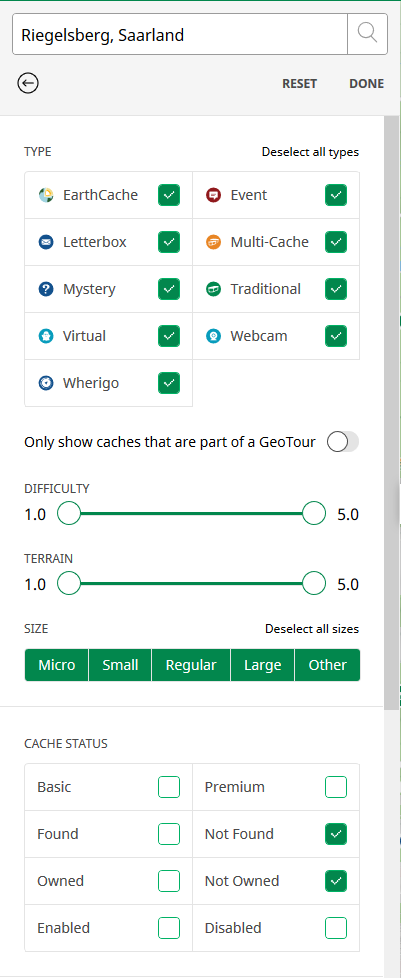Click the RESET button

(x=299, y=84)
